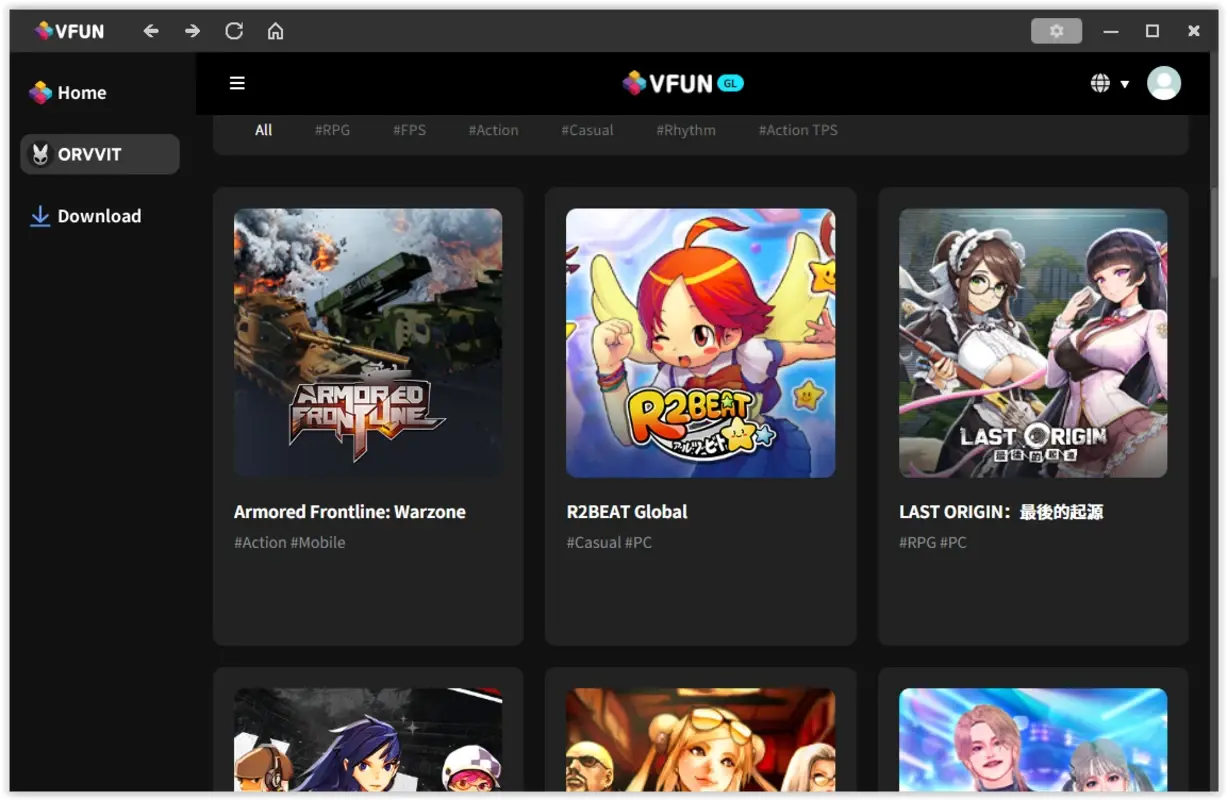Open the hamburger menu in the header
Image resolution: width=1227 pixels, height=800 pixels.
pos(237,83)
